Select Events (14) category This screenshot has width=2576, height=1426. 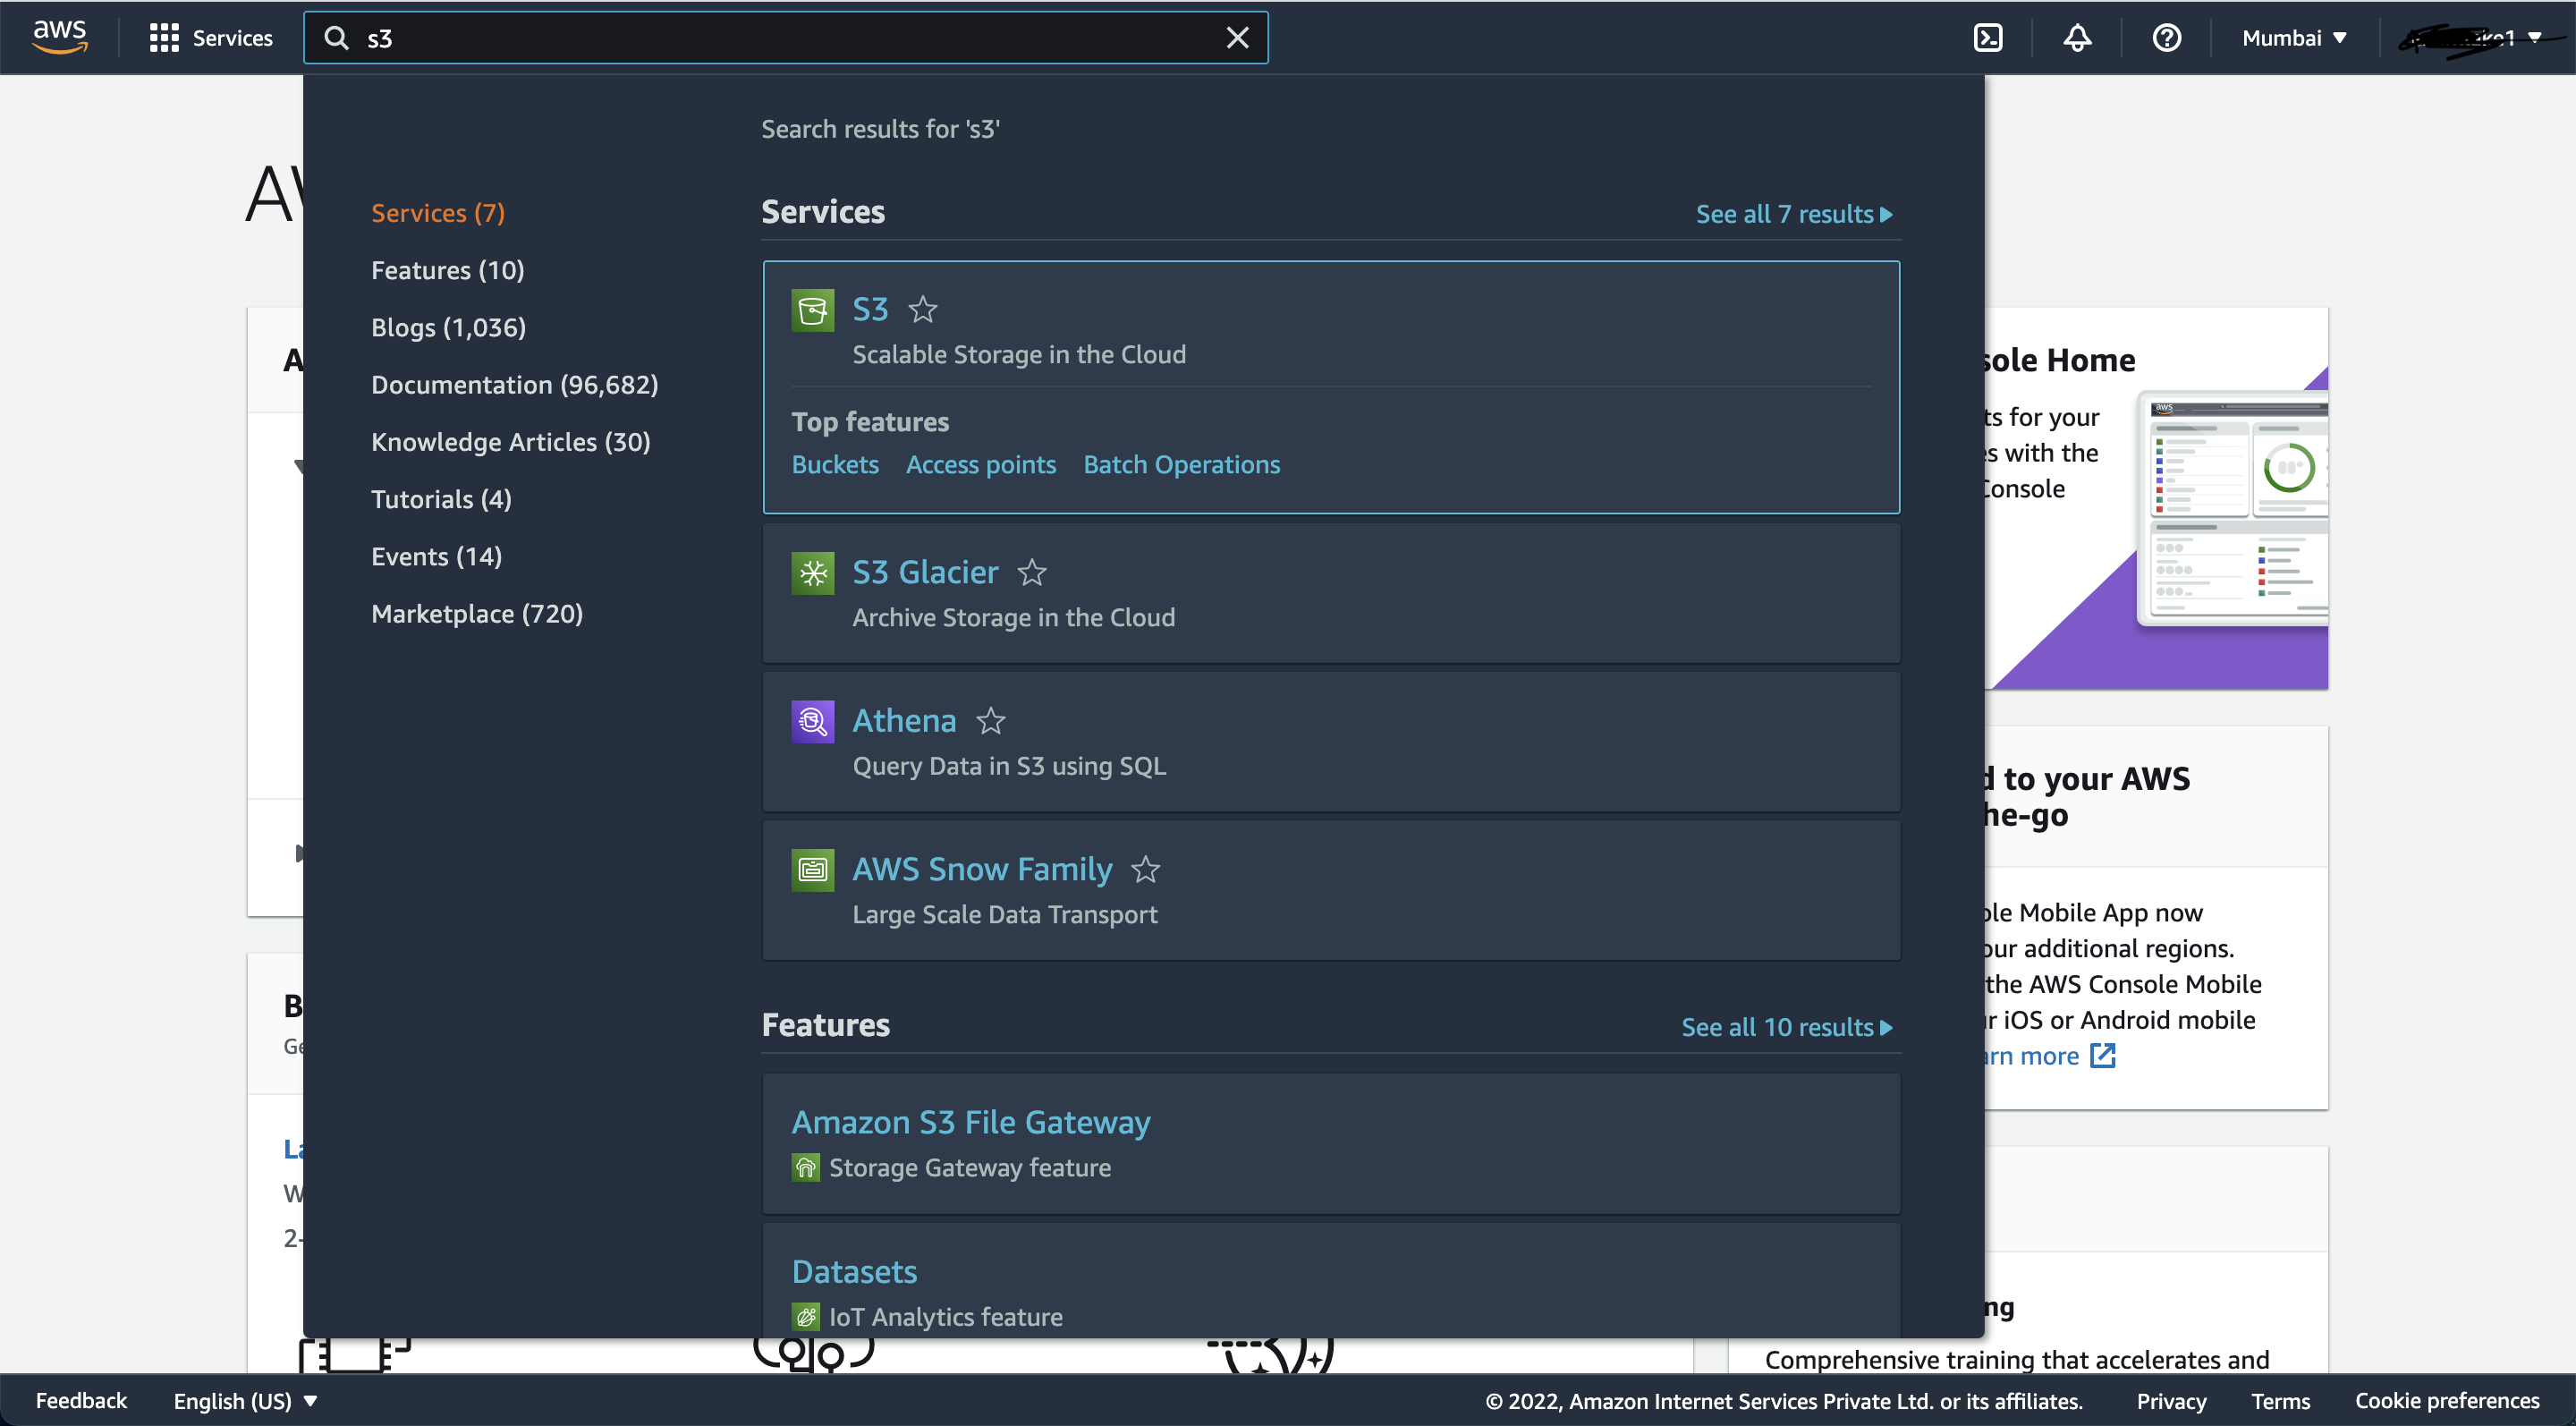(x=437, y=556)
